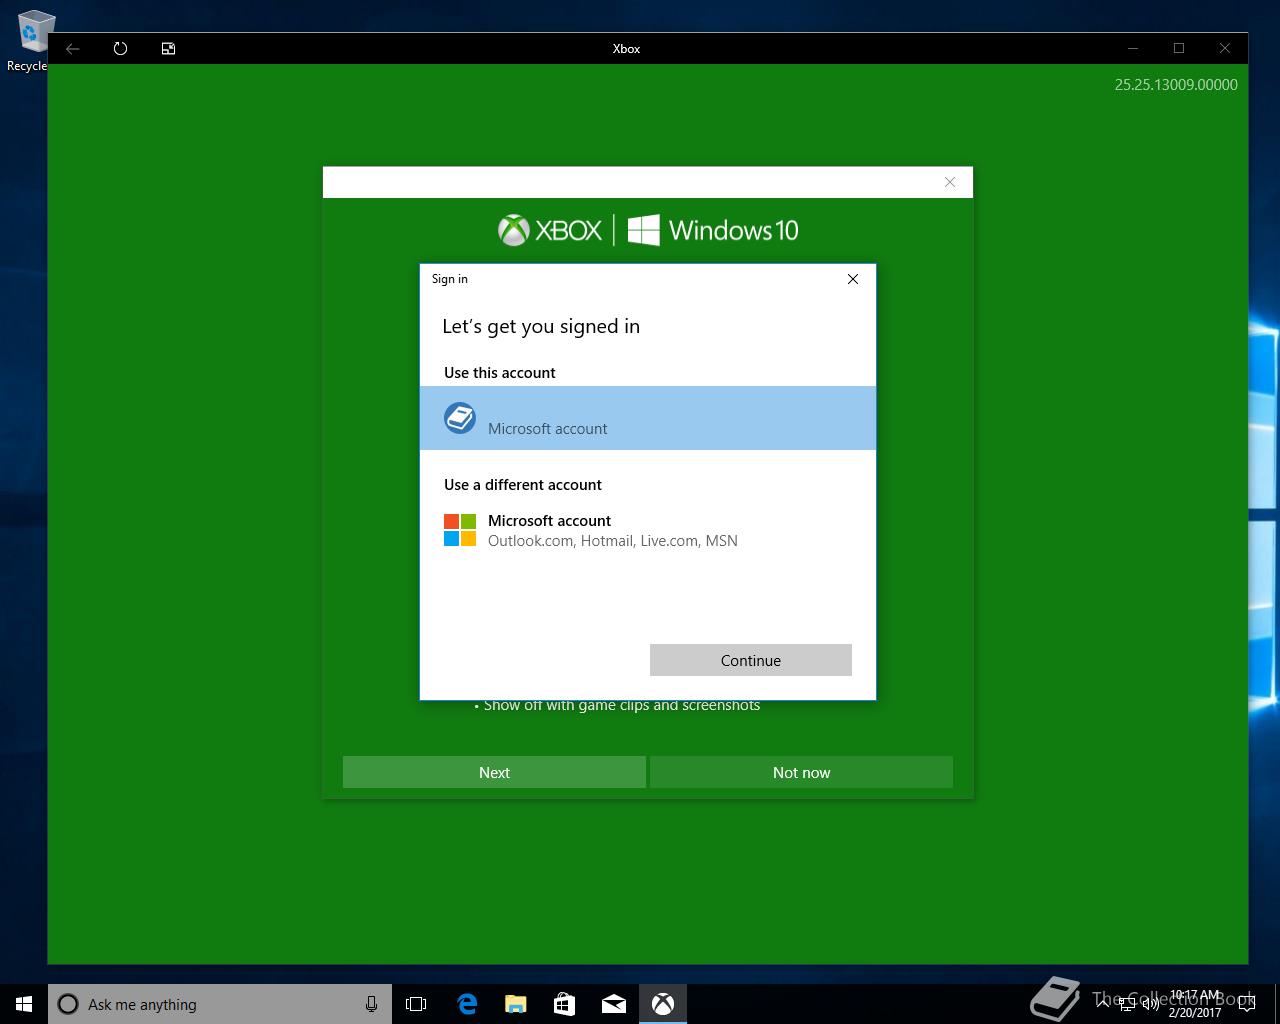This screenshot has width=1280, height=1024.
Task: Click the blue account avatar icon
Action: 460,418
